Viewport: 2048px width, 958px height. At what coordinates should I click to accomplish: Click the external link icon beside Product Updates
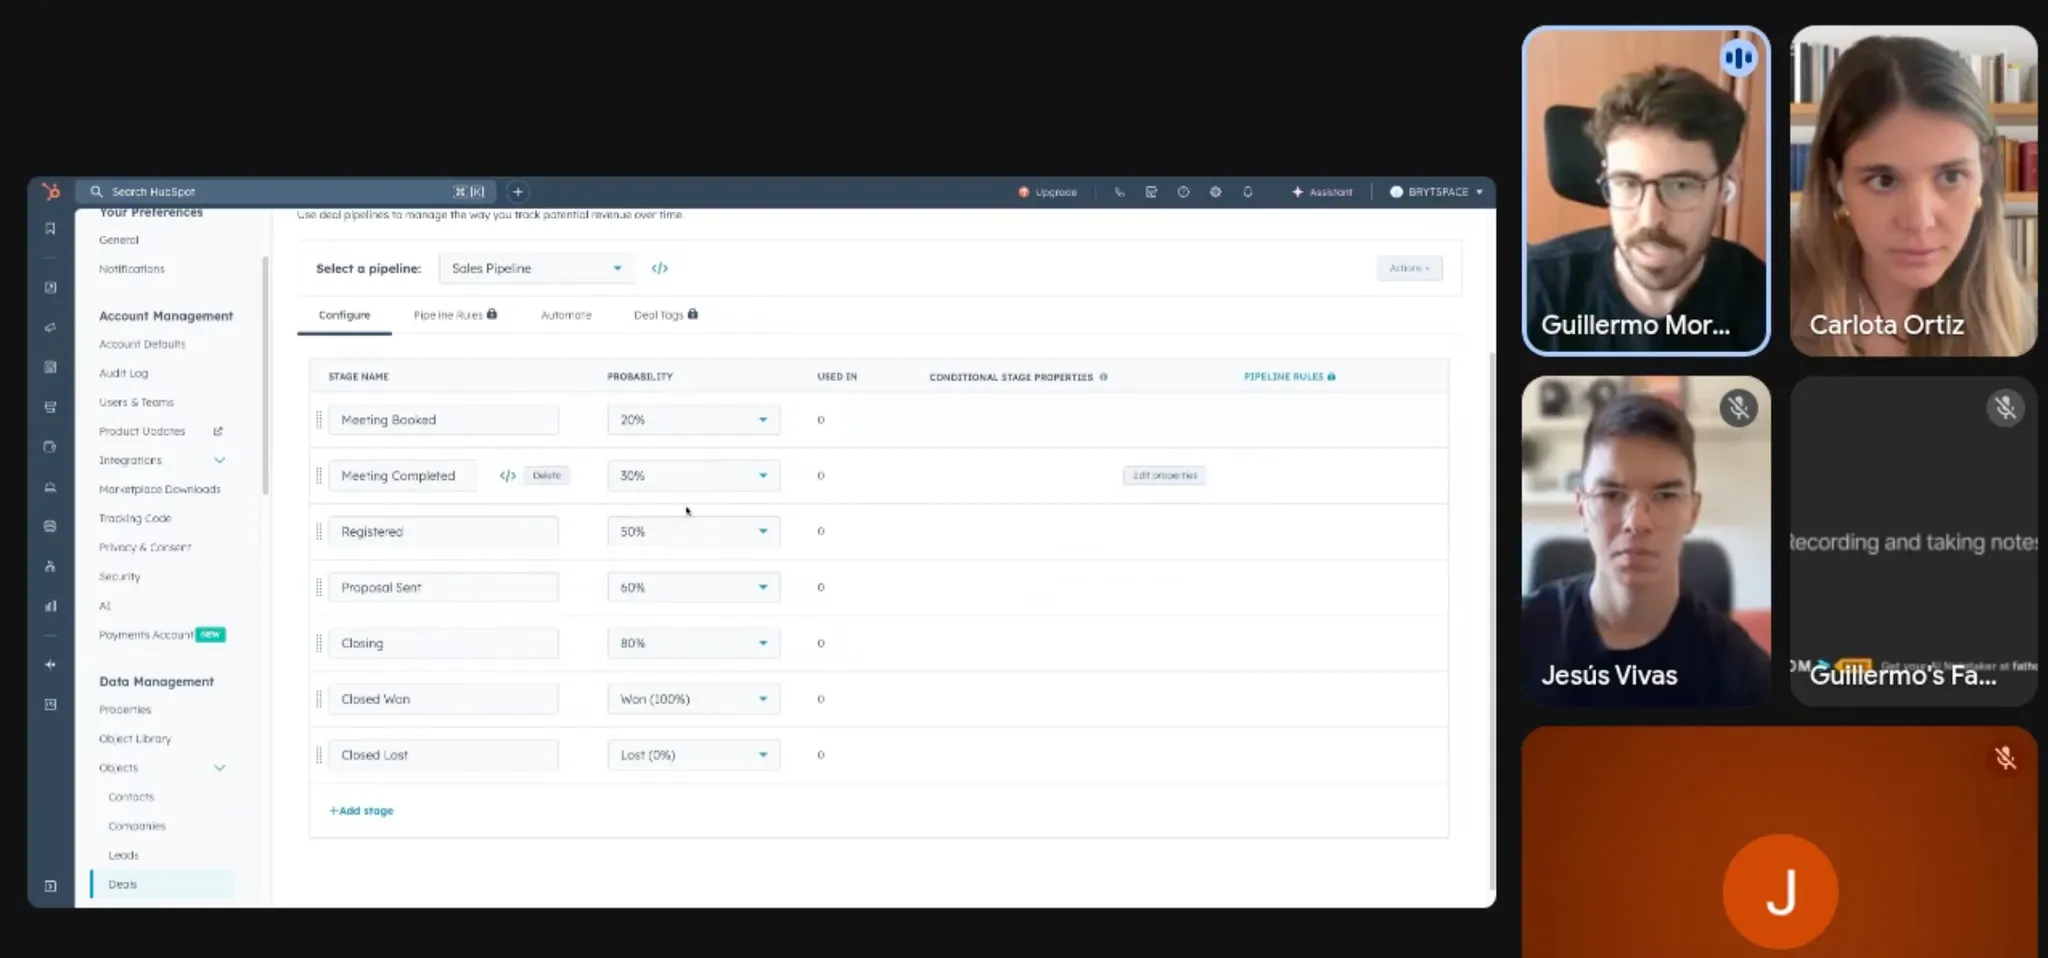coord(218,431)
